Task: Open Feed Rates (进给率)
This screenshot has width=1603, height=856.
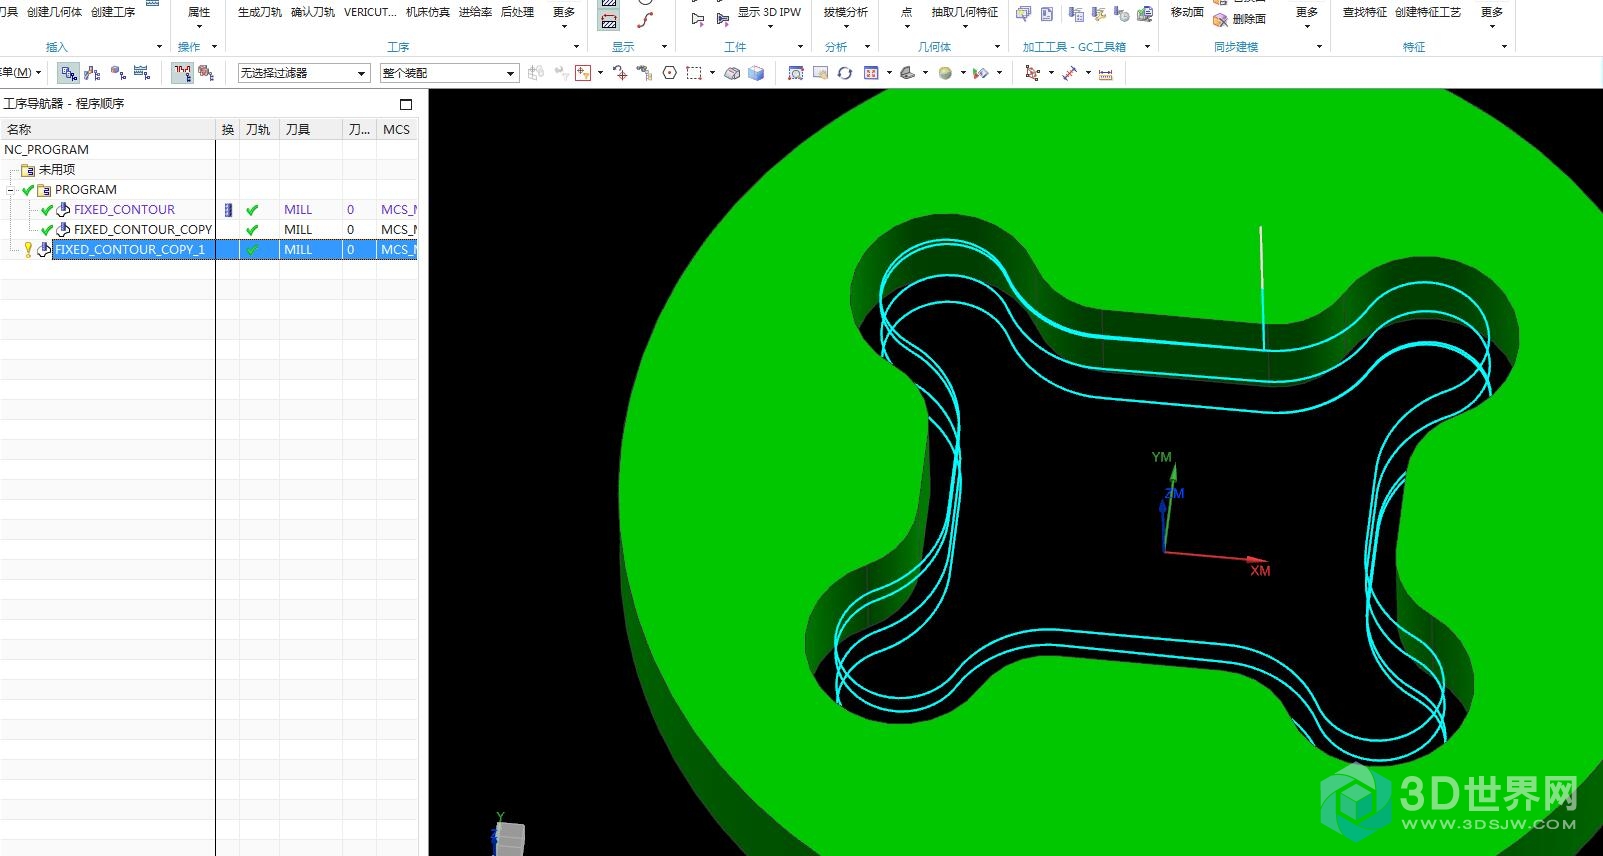Action: (x=476, y=13)
